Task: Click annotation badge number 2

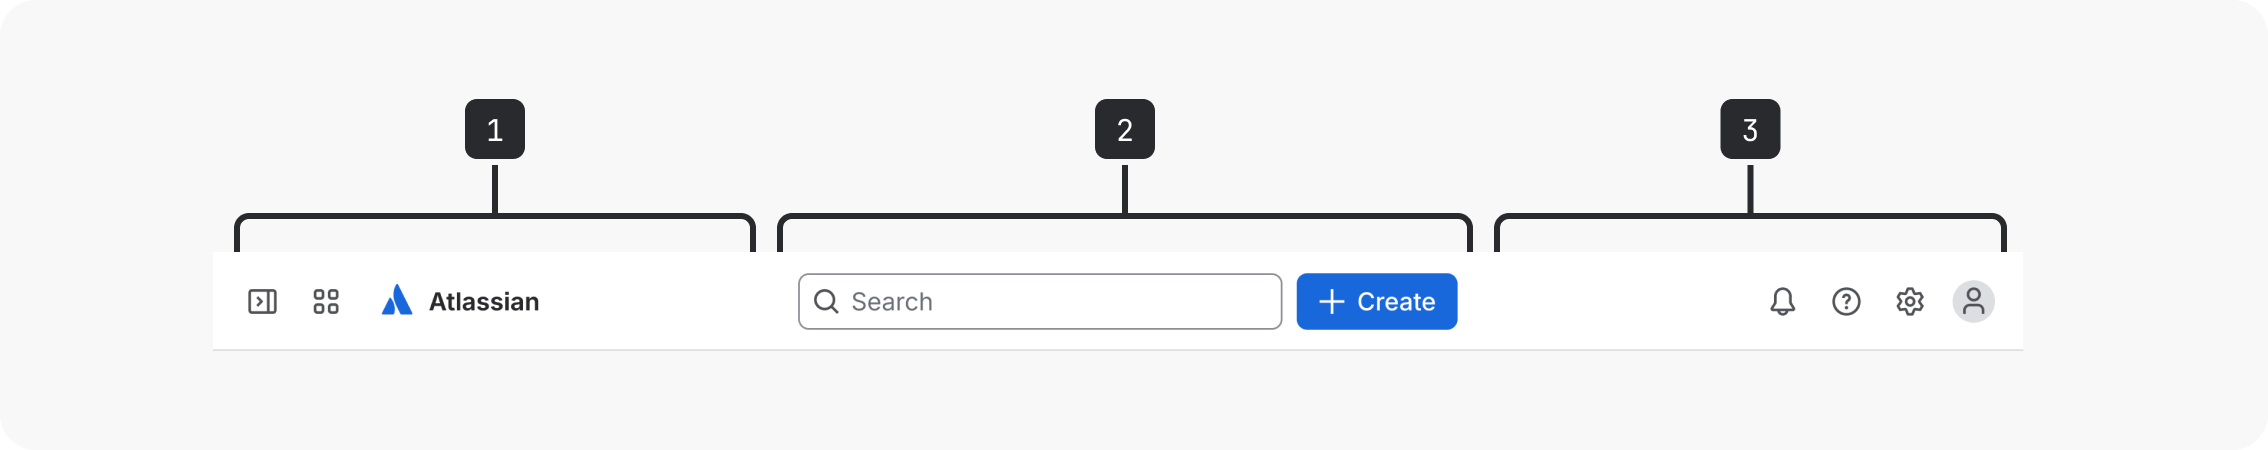Action: coord(1125,129)
